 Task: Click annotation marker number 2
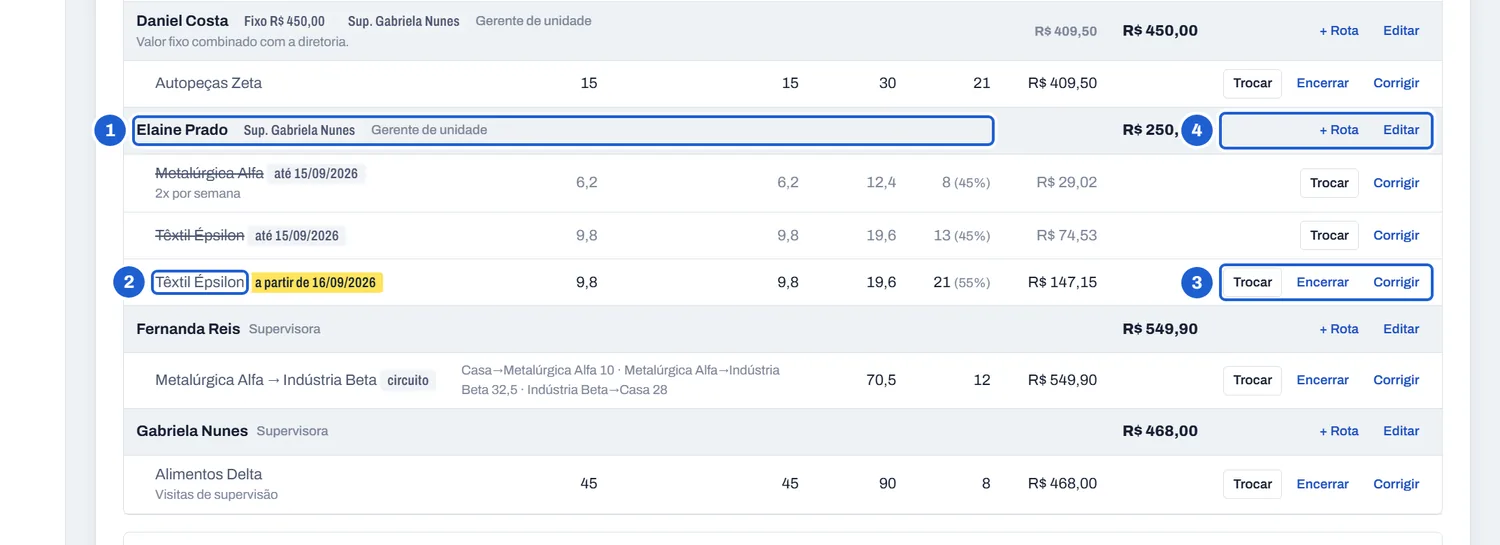click(x=129, y=282)
